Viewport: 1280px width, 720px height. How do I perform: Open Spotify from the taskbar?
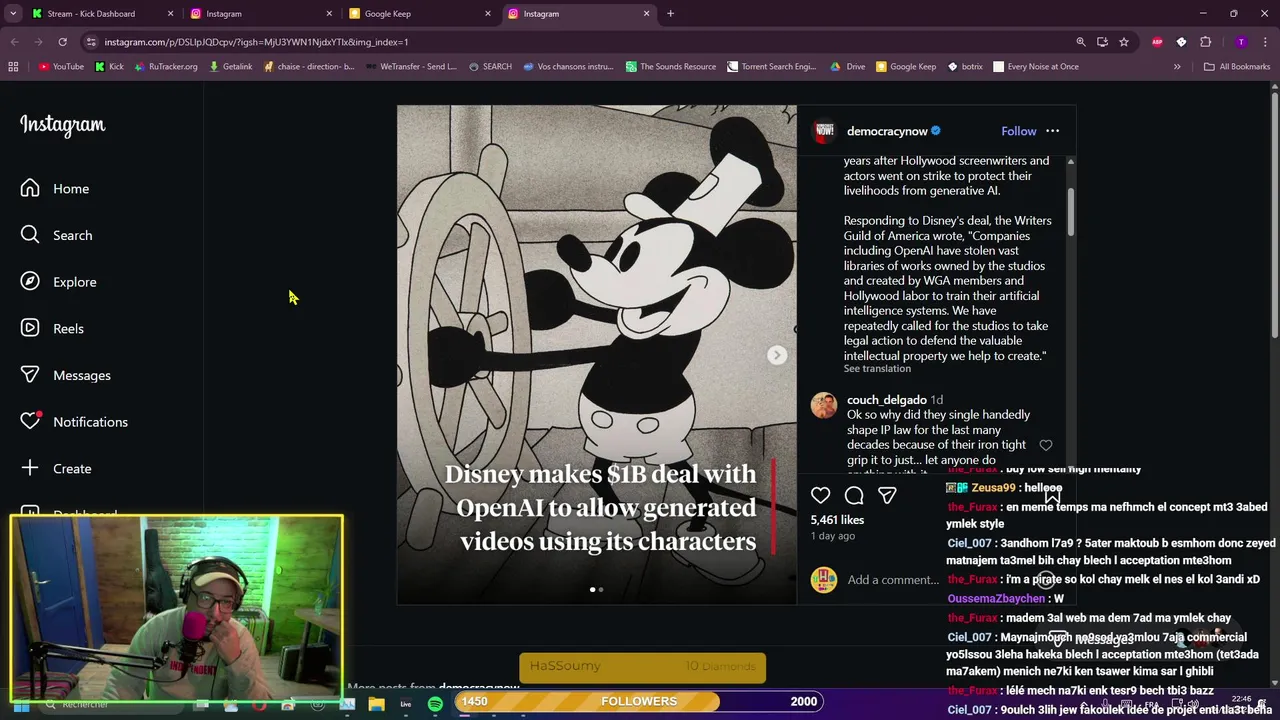tap(435, 704)
